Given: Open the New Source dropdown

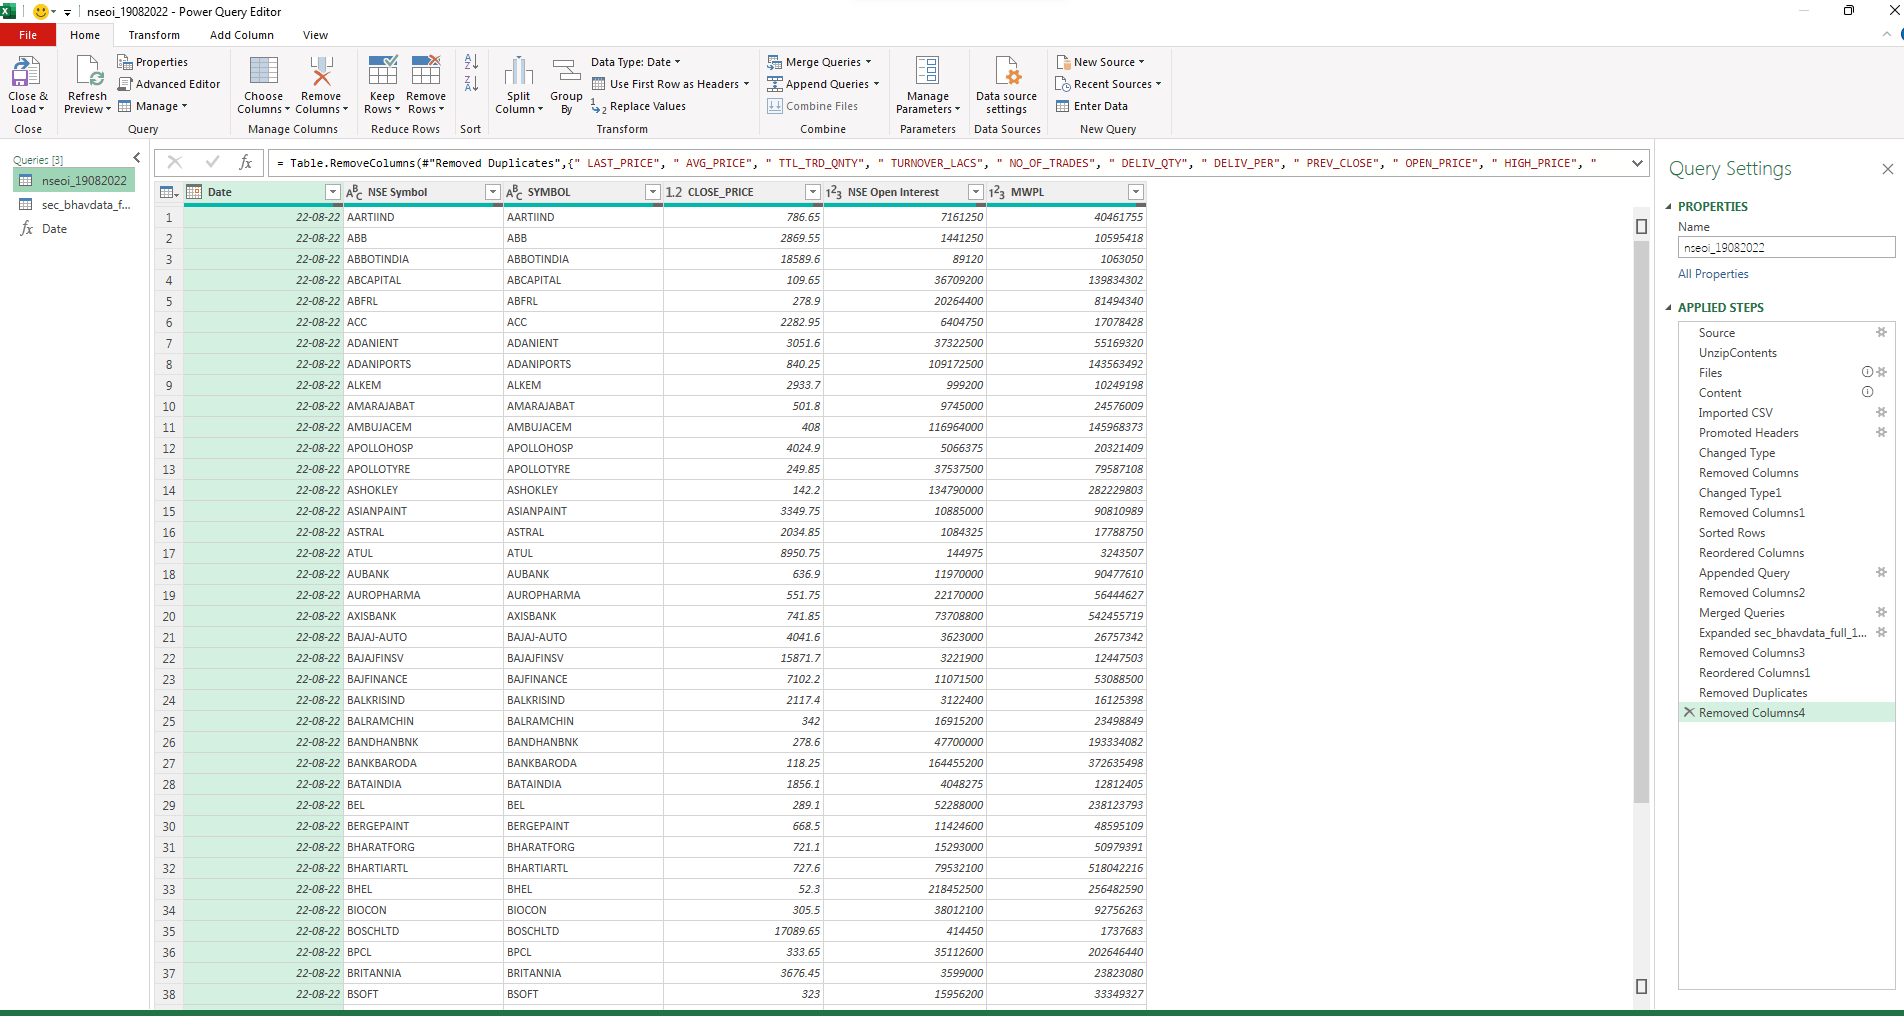Looking at the screenshot, I should 1100,62.
